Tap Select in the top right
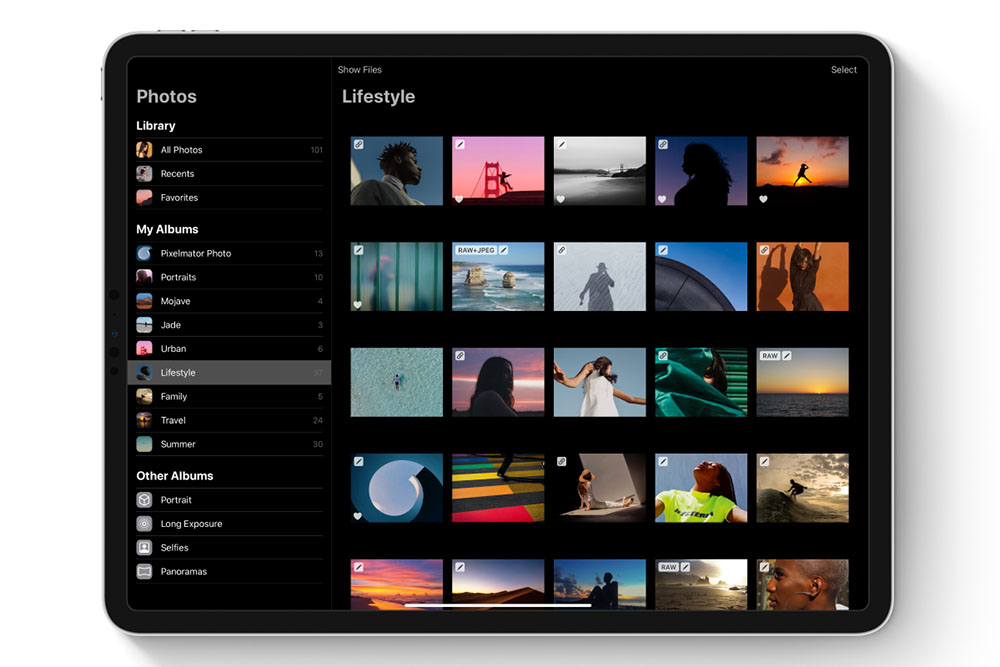The width and height of the screenshot is (1000, 667). 843,70
